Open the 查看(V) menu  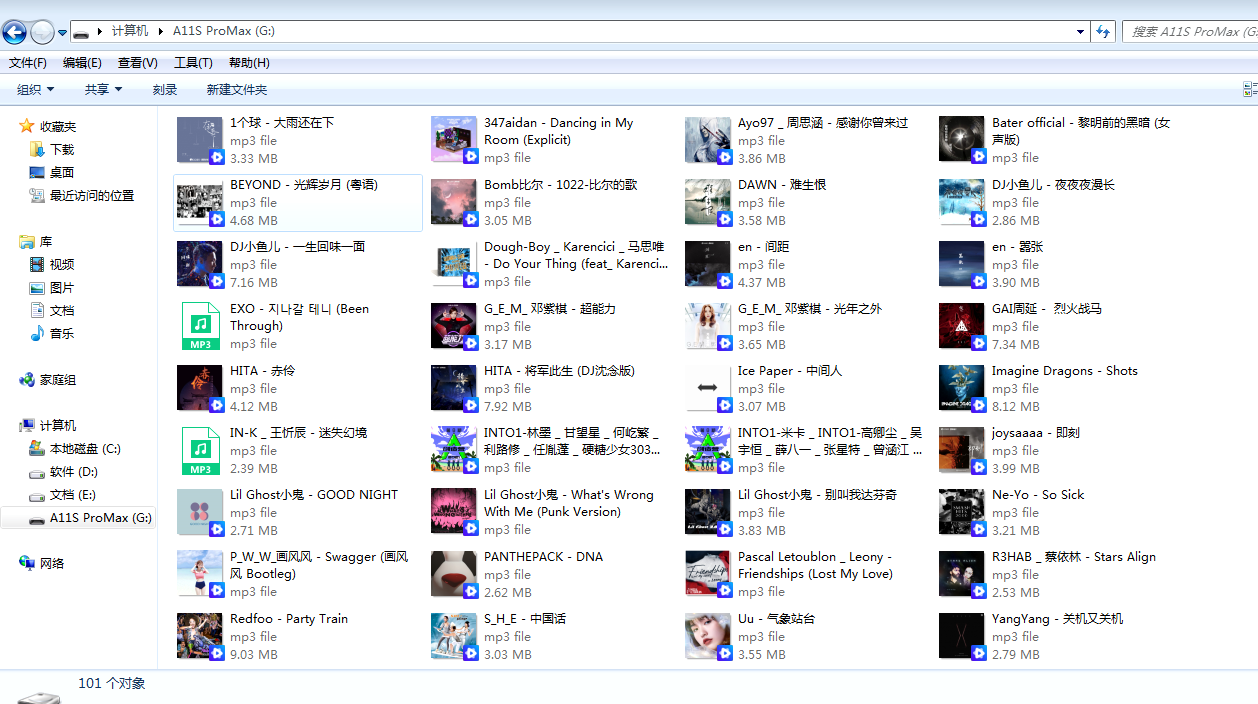tap(138, 63)
